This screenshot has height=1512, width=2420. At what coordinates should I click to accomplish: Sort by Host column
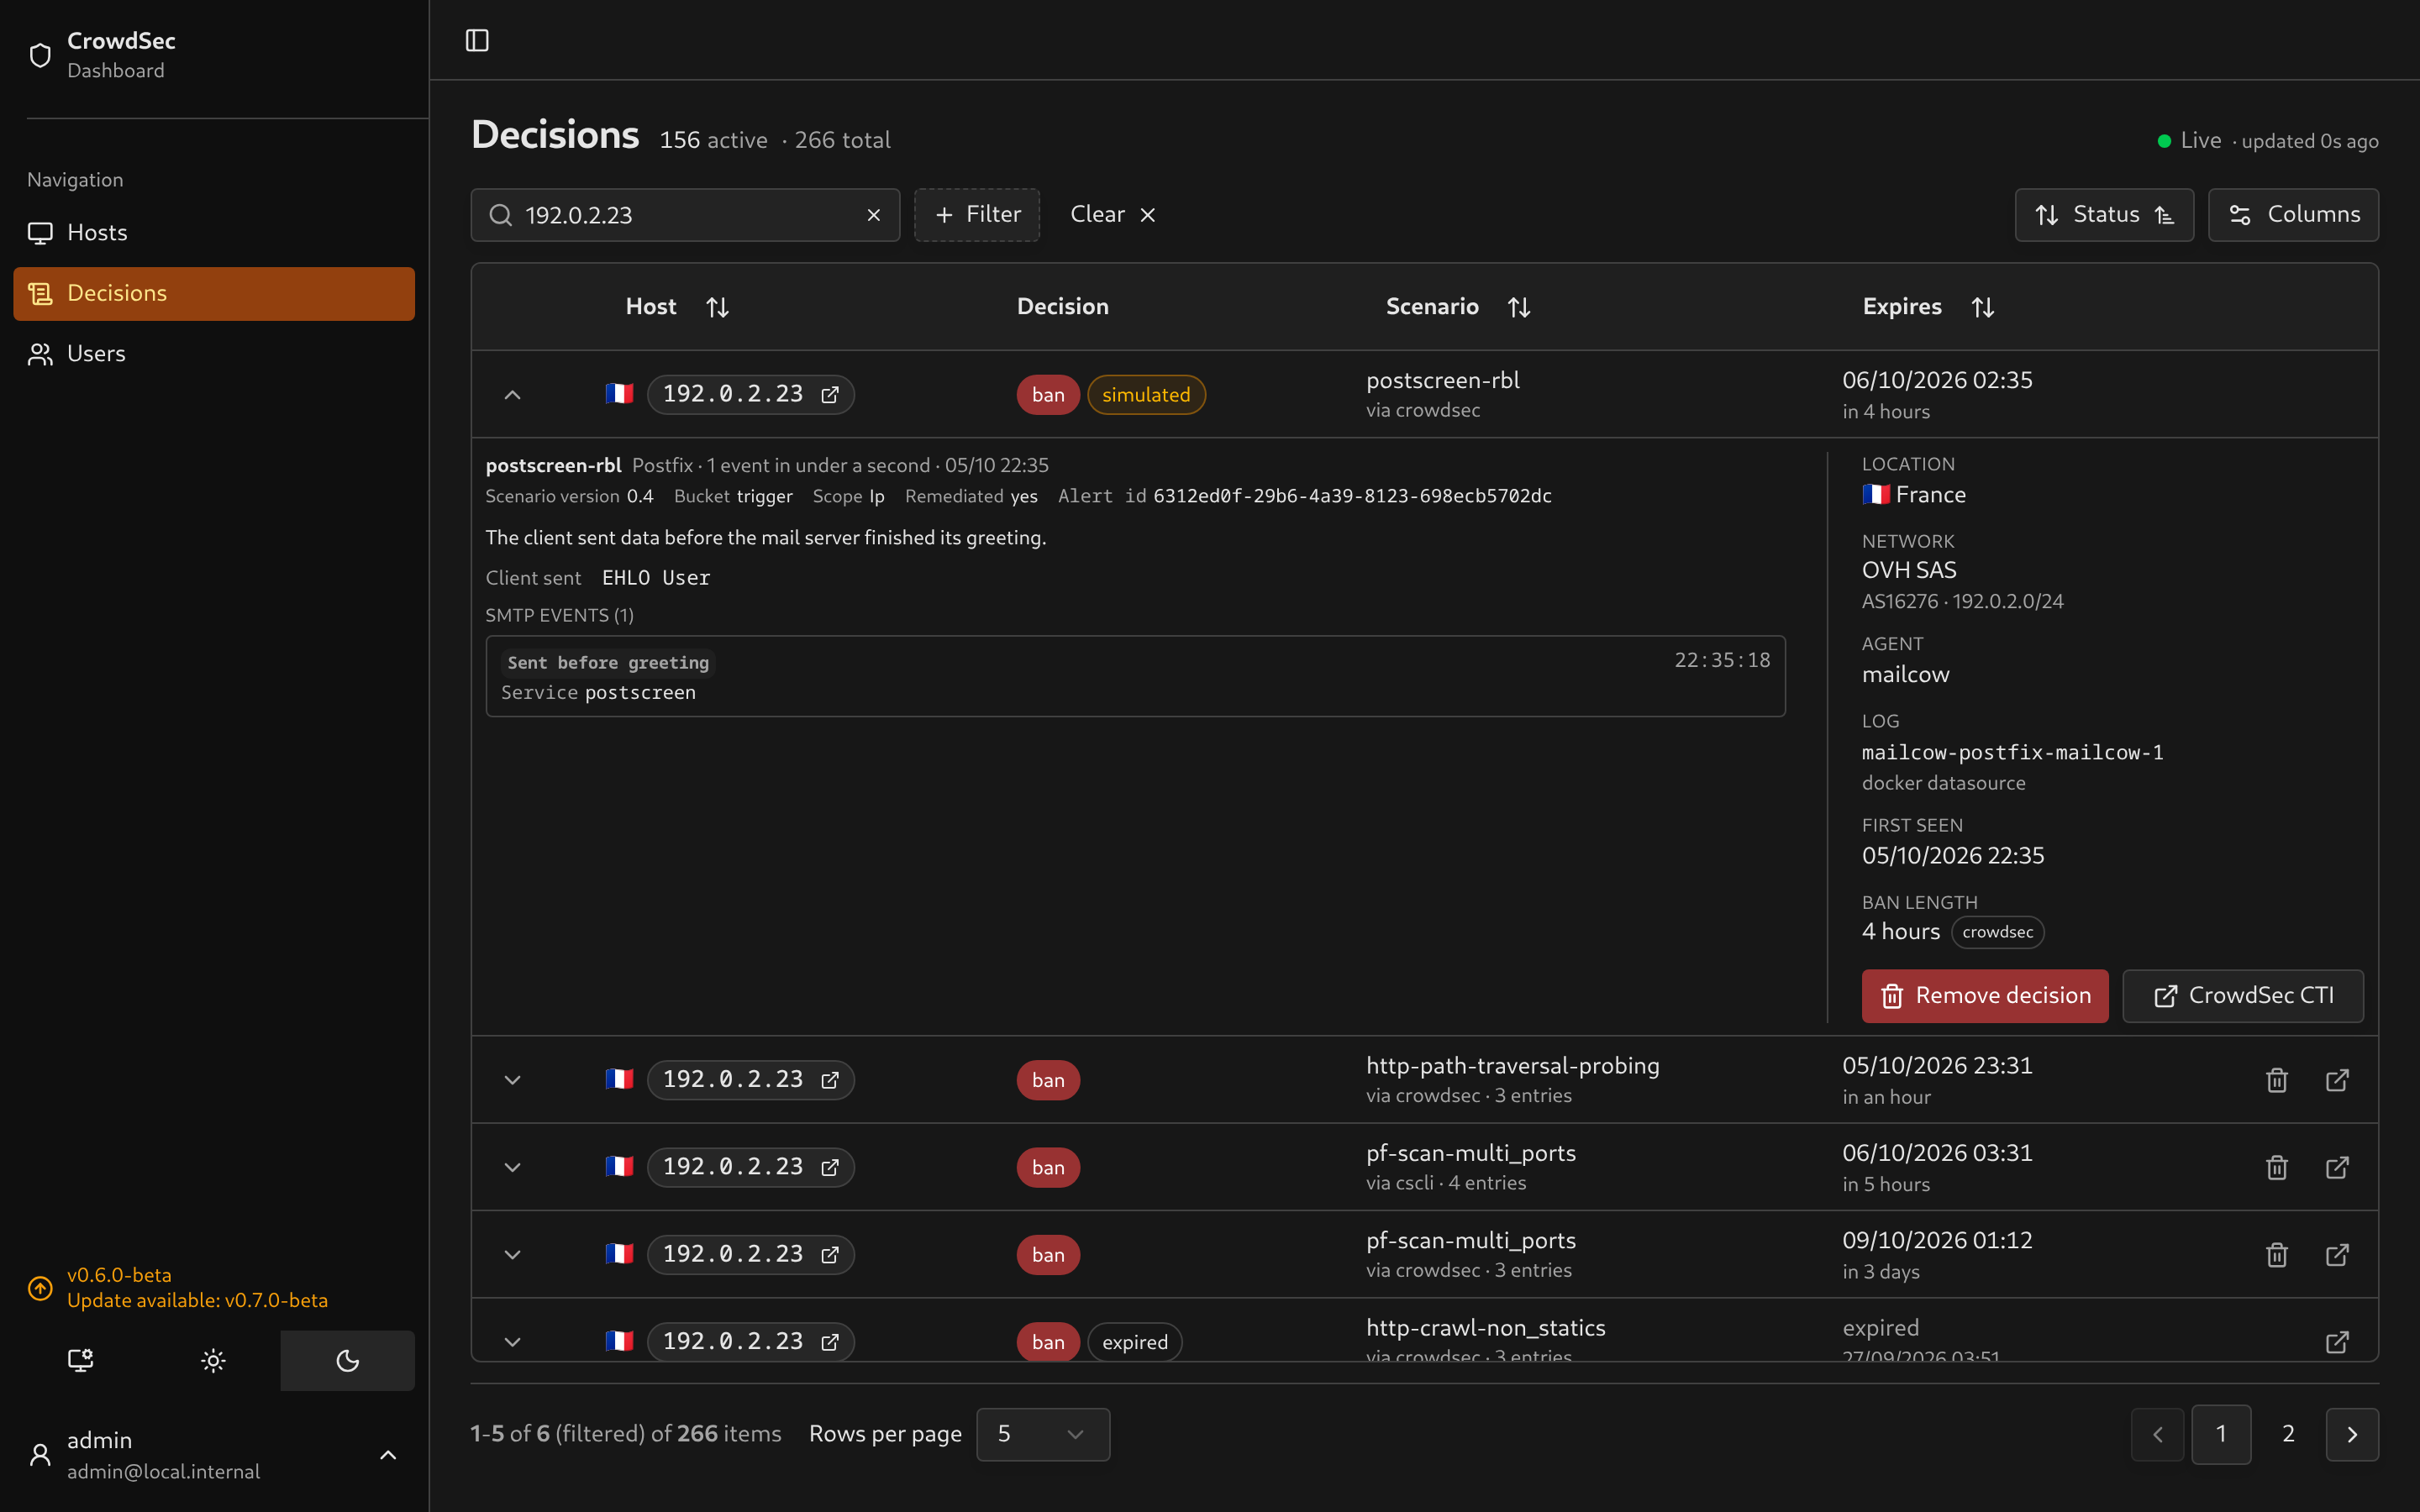coord(717,307)
